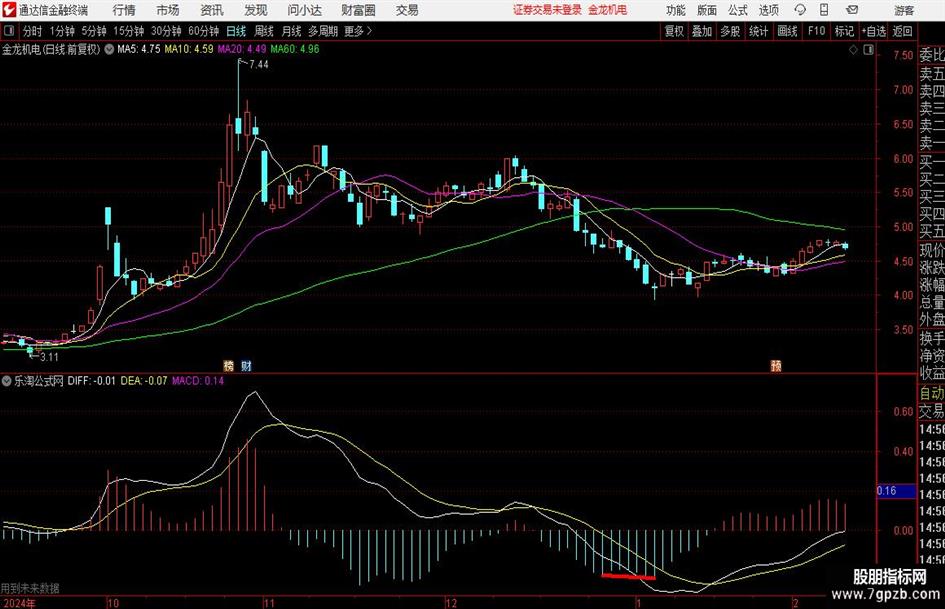The height and width of the screenshot is (609, 945).
Task: Switch to 1分钟 period
Action: [62, 31]
